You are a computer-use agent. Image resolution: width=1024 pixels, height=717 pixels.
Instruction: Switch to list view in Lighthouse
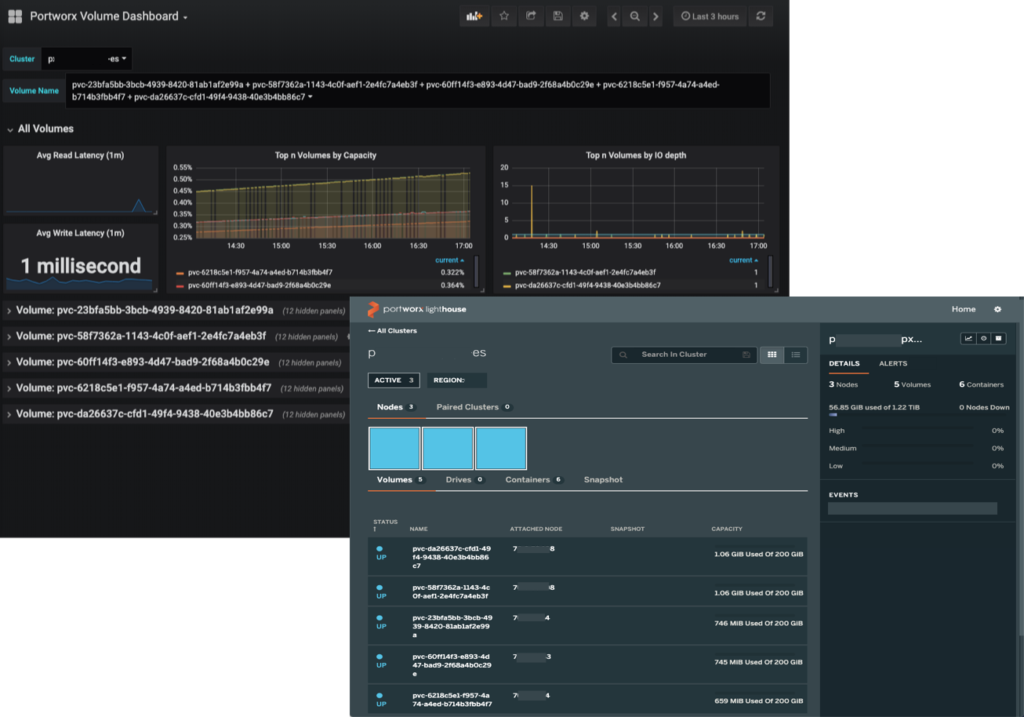click(x=796, y=354)
